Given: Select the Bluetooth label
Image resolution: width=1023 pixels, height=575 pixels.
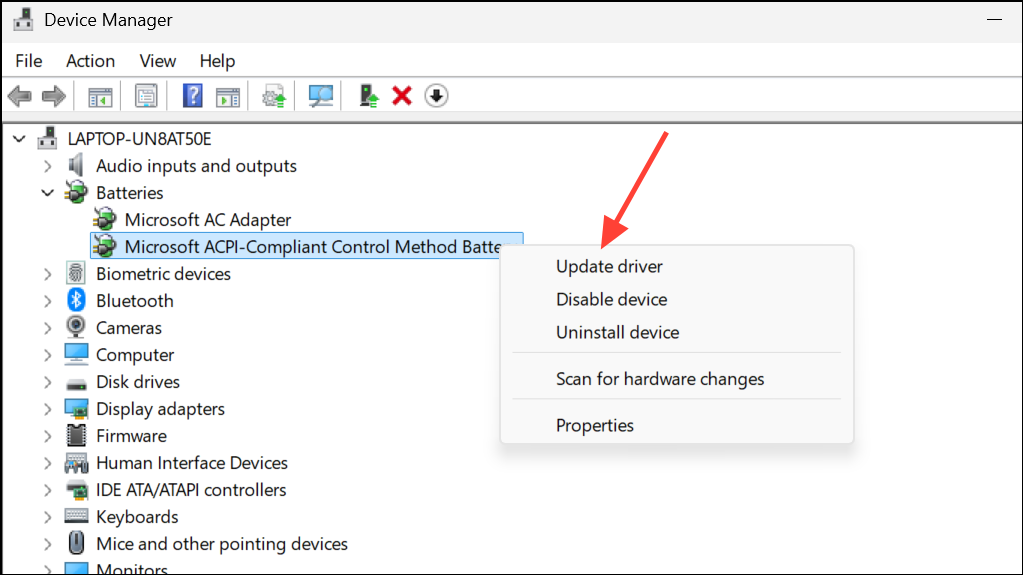Looking at the screenshot, I should pyautogui.click(x=134, y=300).
